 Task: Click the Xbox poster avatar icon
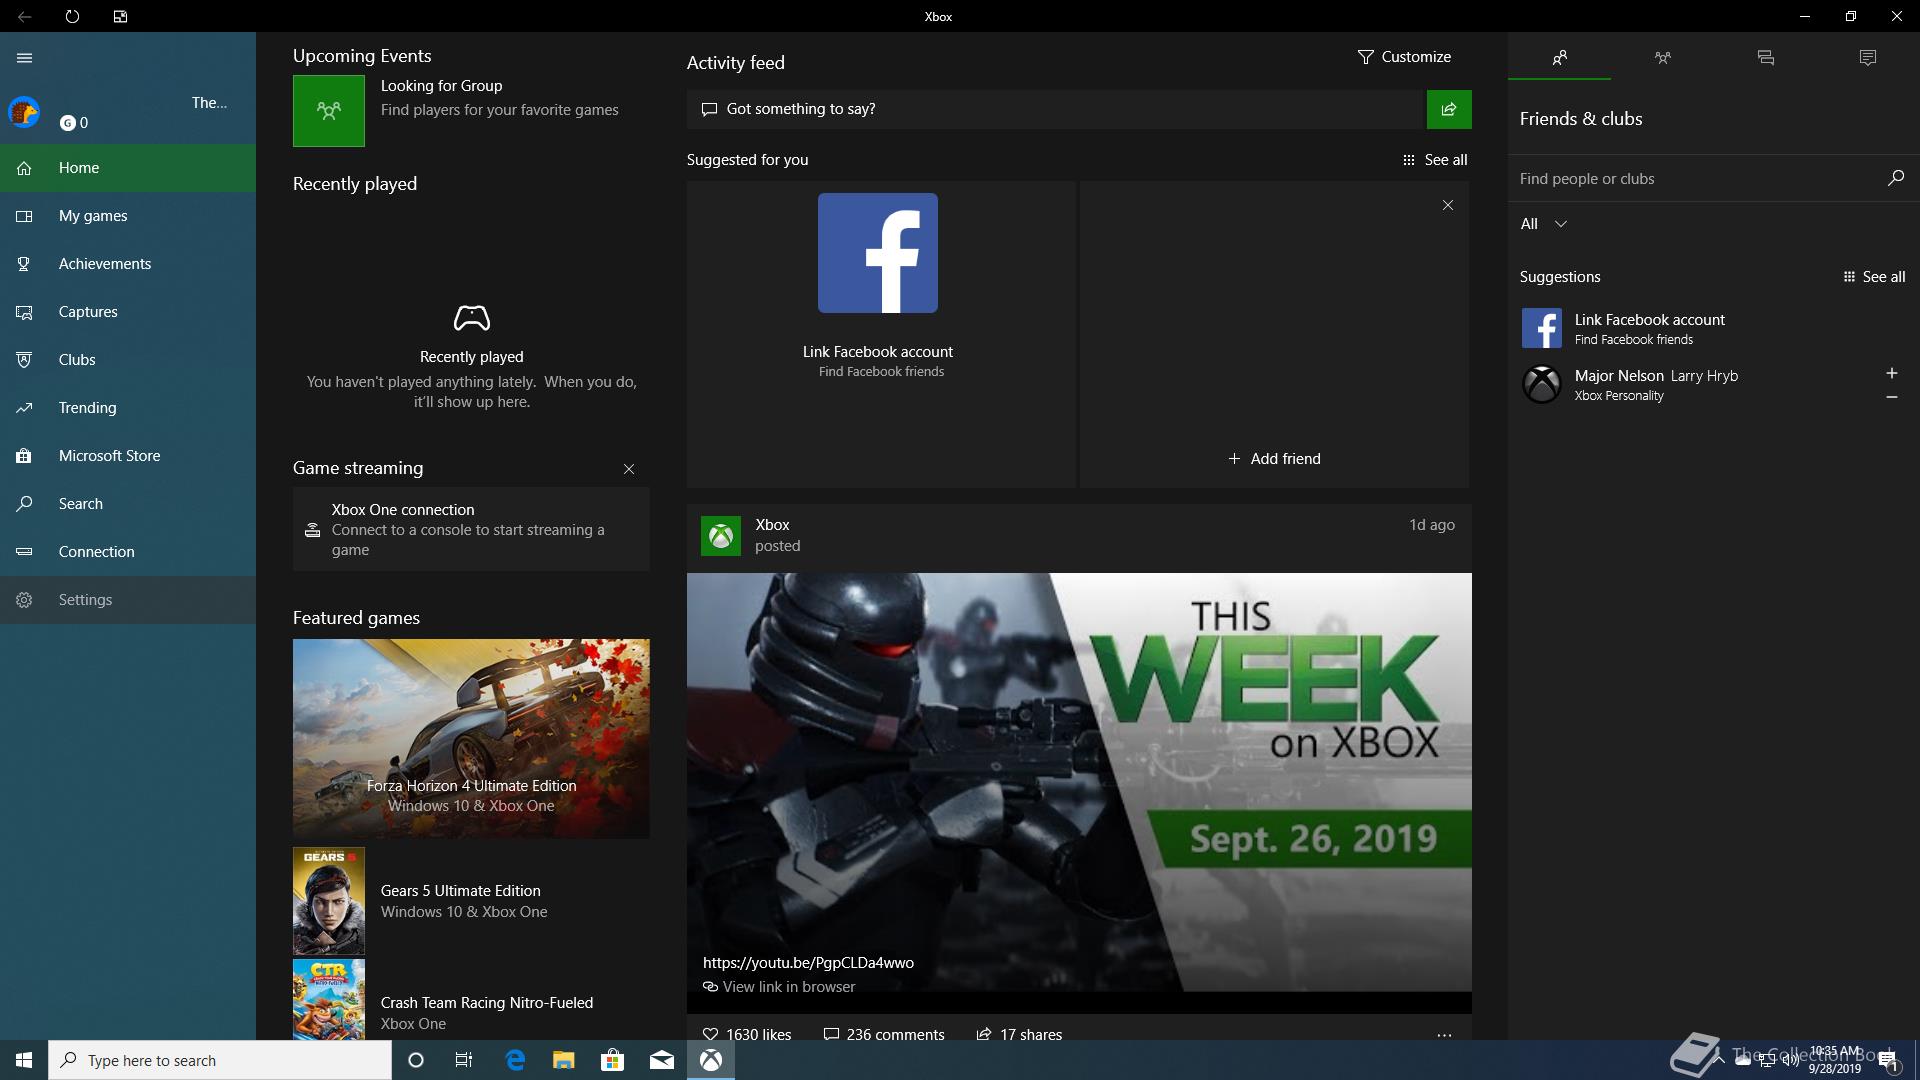[721, 536]
